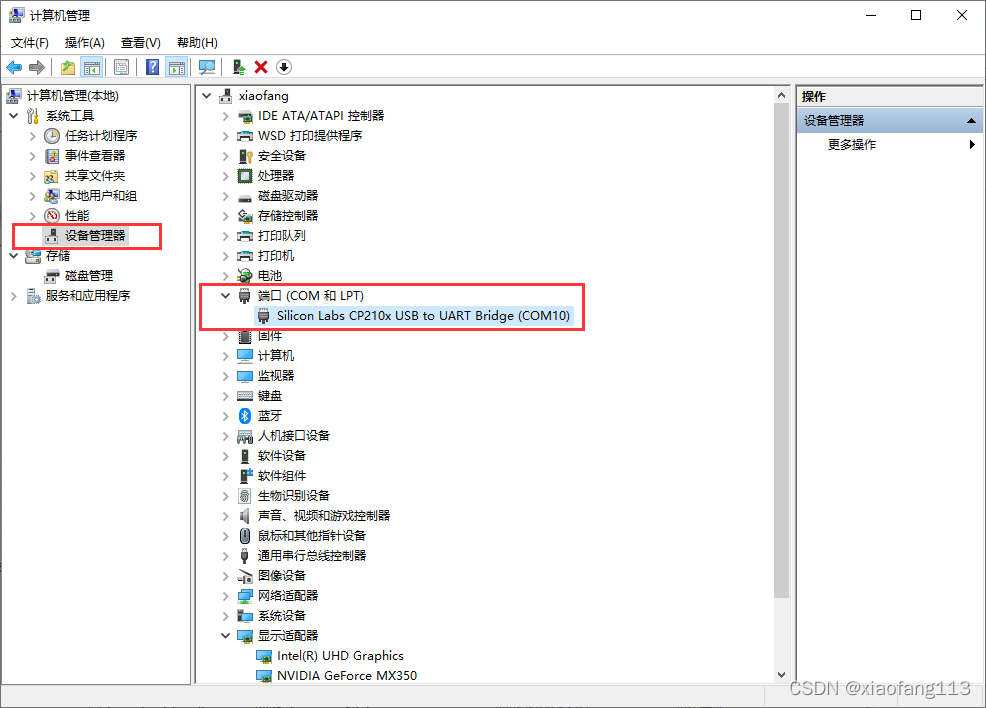Expand the 网络适配器 node

pyautogui.click(x=225, y=595)
